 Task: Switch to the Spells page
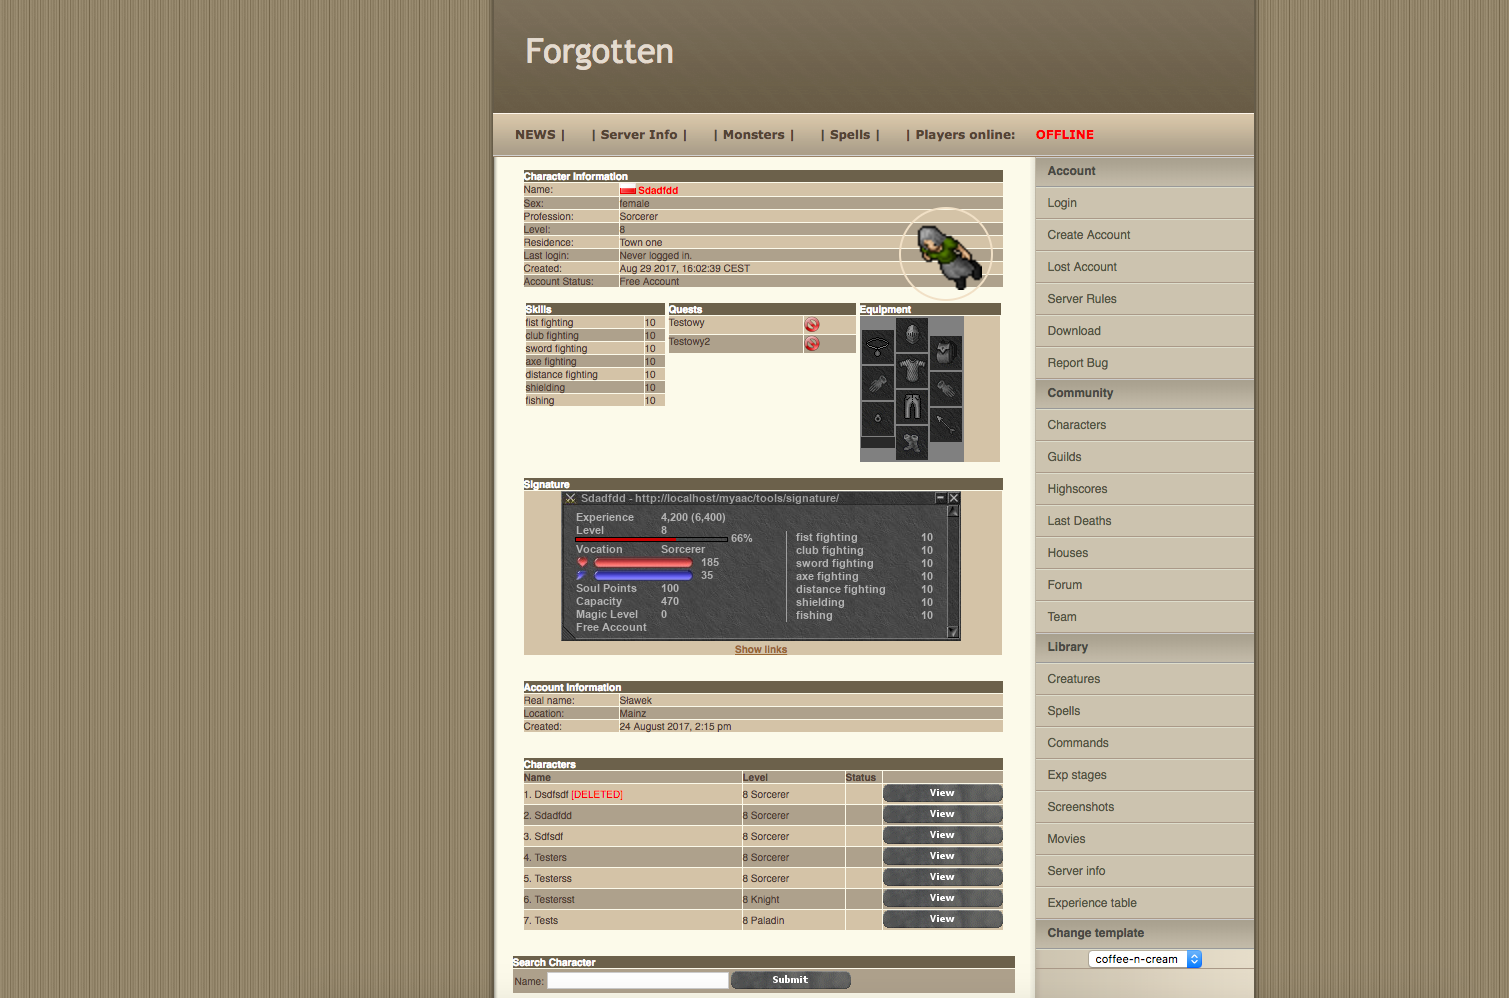click(x=850, y=135)
